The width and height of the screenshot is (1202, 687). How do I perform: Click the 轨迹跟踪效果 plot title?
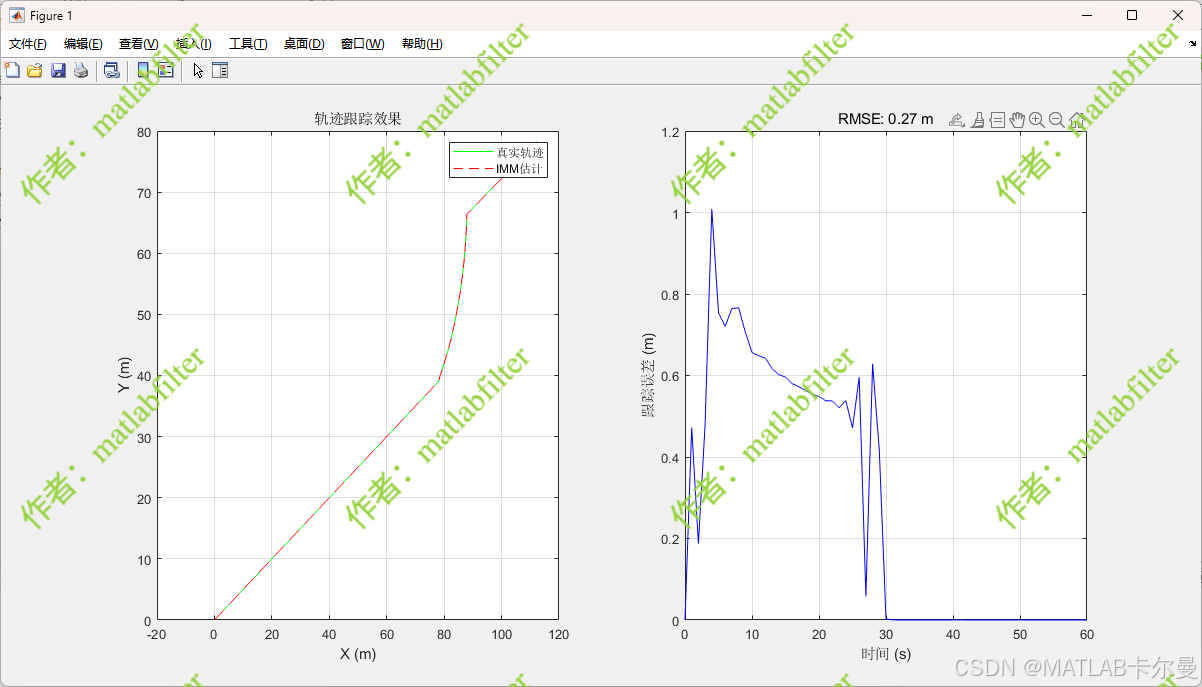coord(358,119)
